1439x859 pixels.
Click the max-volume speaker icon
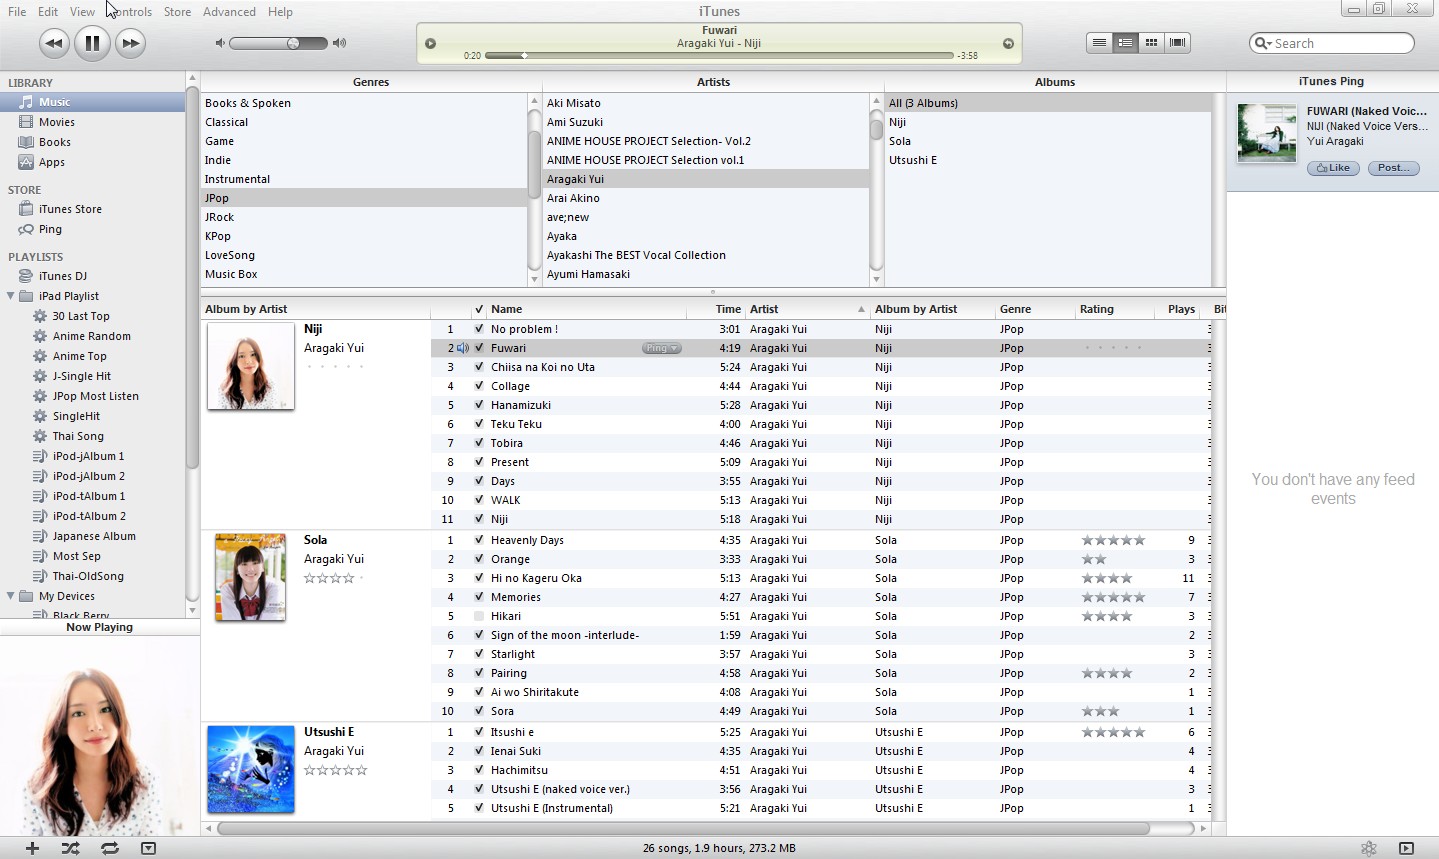340,43
